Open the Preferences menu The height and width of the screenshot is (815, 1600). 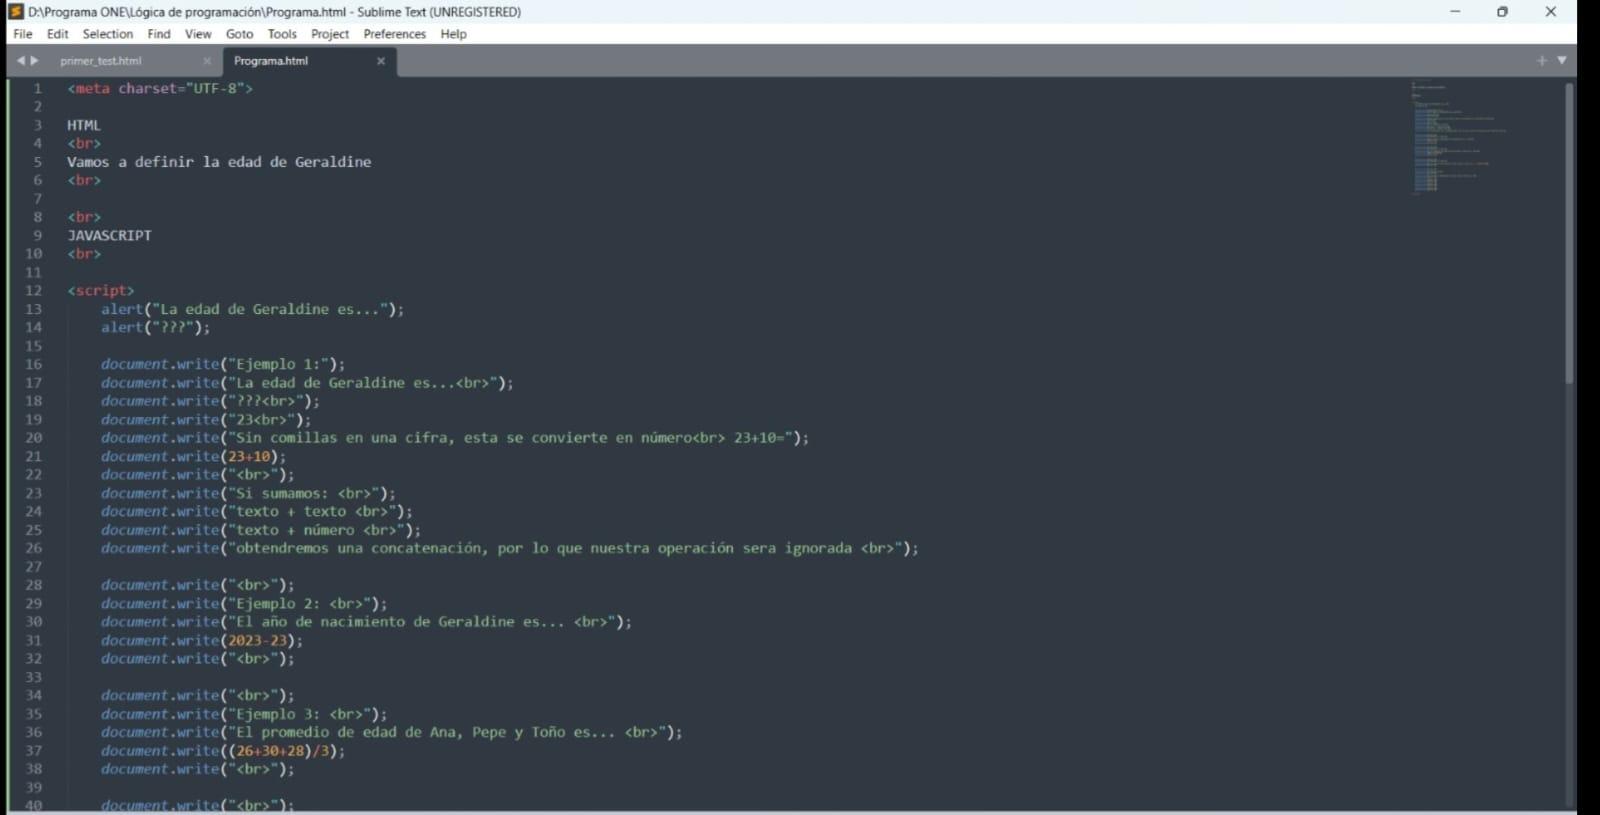[x=394, y=34]
